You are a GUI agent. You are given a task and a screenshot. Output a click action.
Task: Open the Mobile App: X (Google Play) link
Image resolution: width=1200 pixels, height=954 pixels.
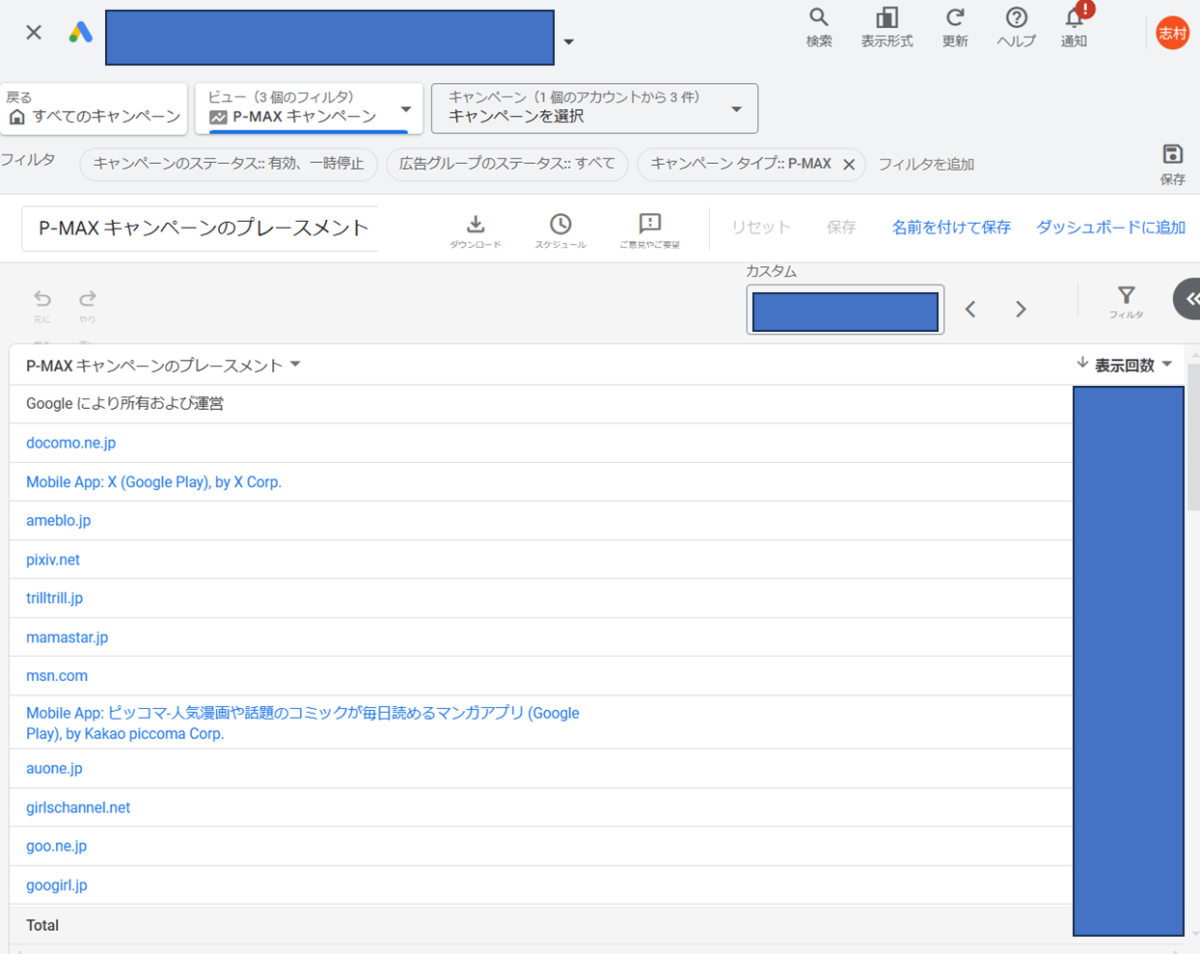click(154, 482)
